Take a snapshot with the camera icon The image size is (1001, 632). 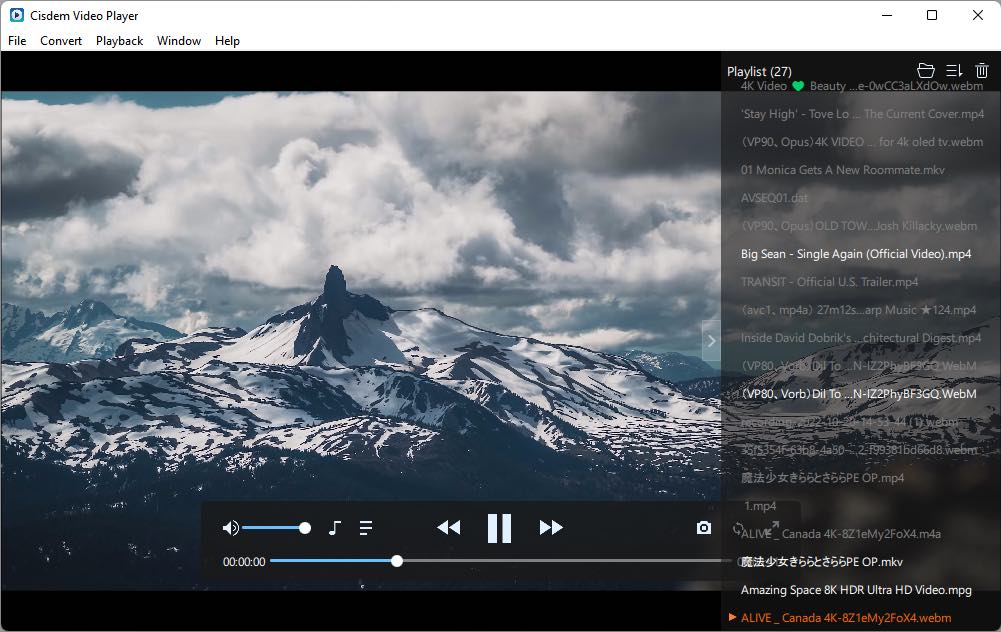tap(704, 527)
